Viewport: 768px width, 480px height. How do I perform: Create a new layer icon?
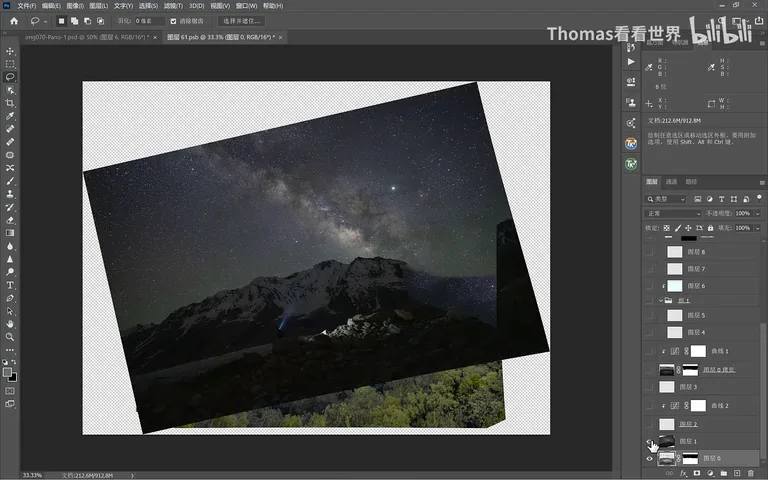click(737, 473)
